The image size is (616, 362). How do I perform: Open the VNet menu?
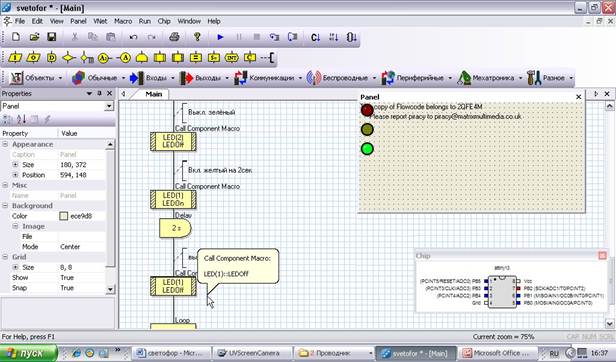100,21
